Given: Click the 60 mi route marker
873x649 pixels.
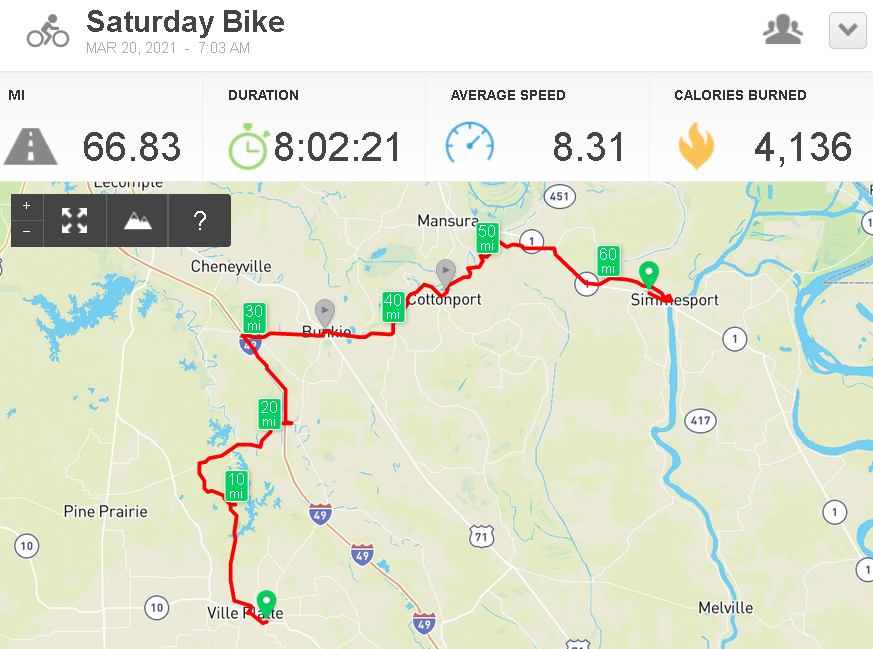Looking at the screenshot, I should [x=608, y=260].
